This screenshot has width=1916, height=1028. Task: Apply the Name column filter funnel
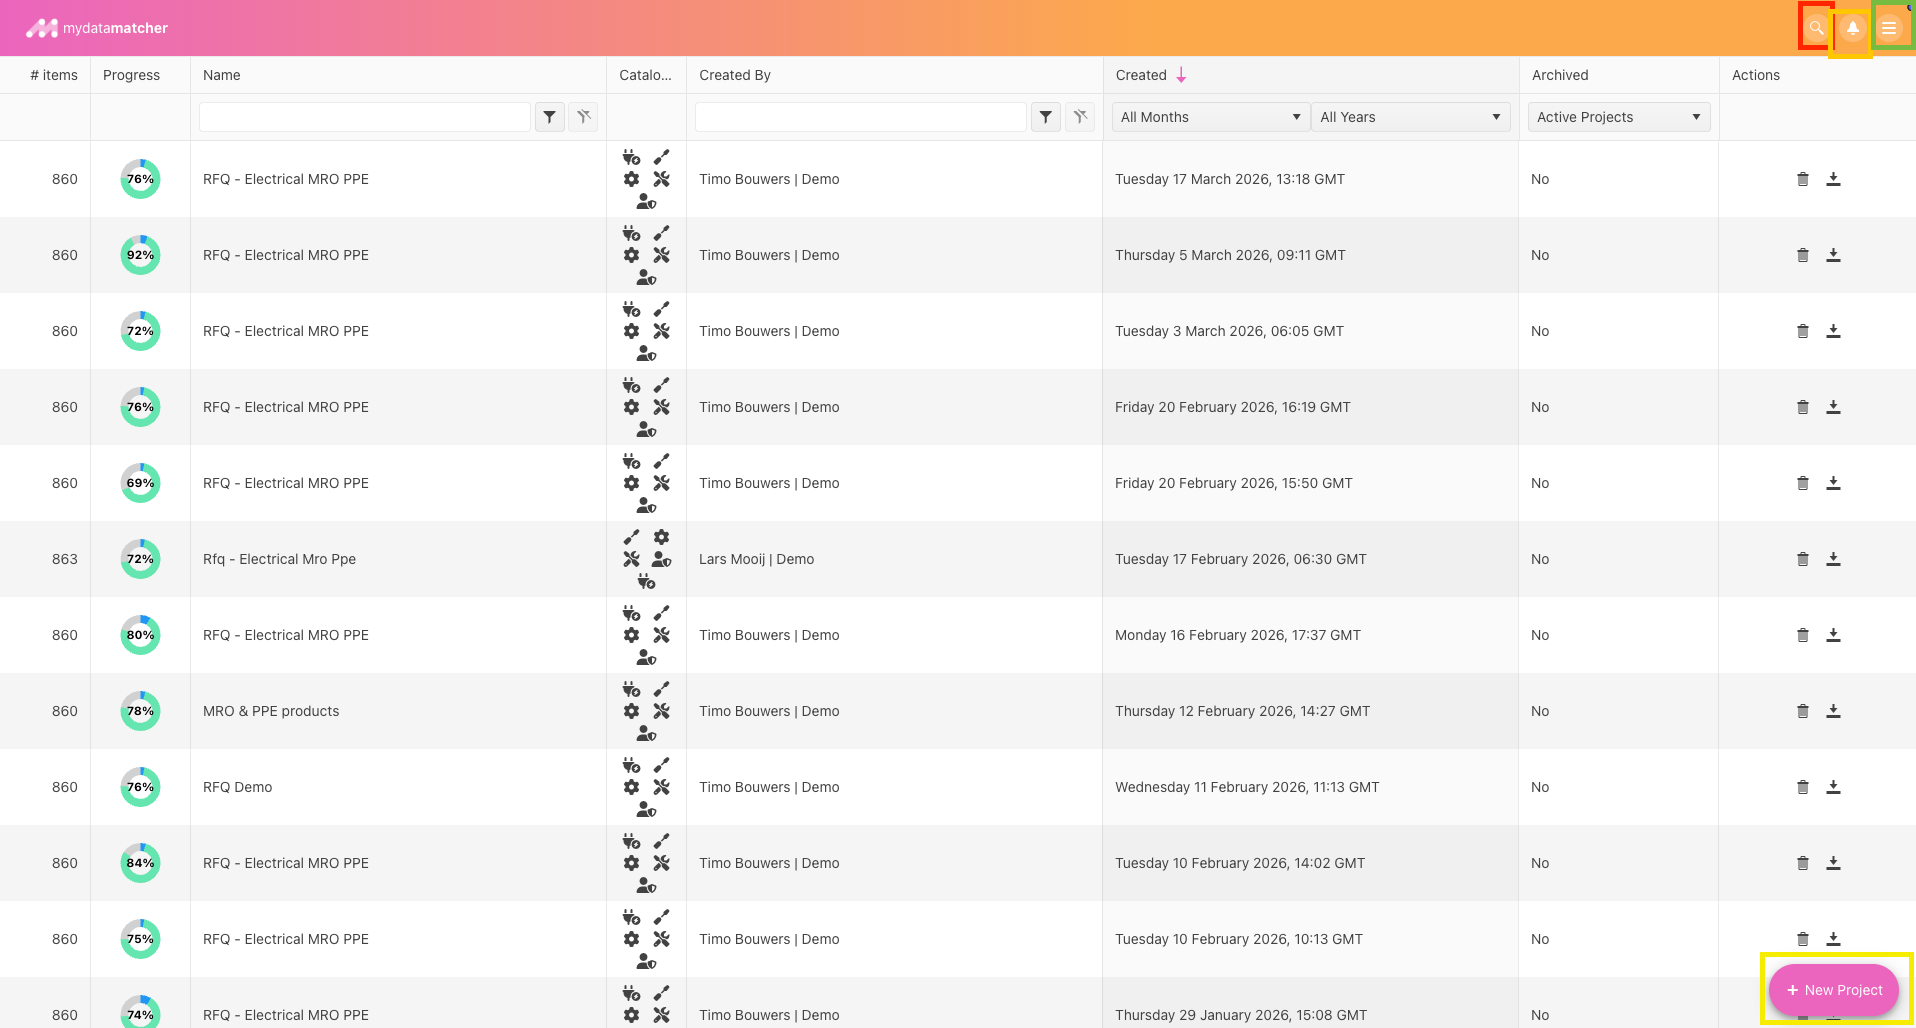pyautogui.click(x=550, y=117)
